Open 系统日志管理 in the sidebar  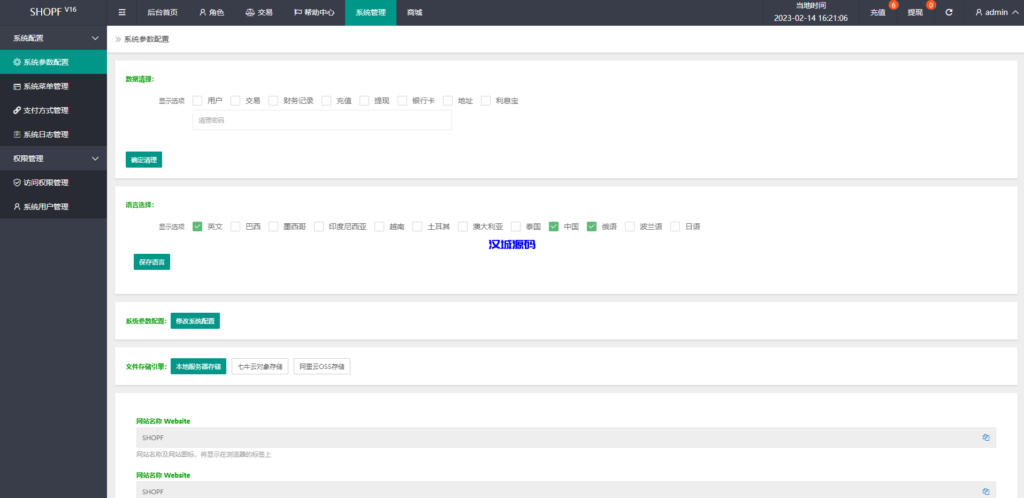point(46,134)
